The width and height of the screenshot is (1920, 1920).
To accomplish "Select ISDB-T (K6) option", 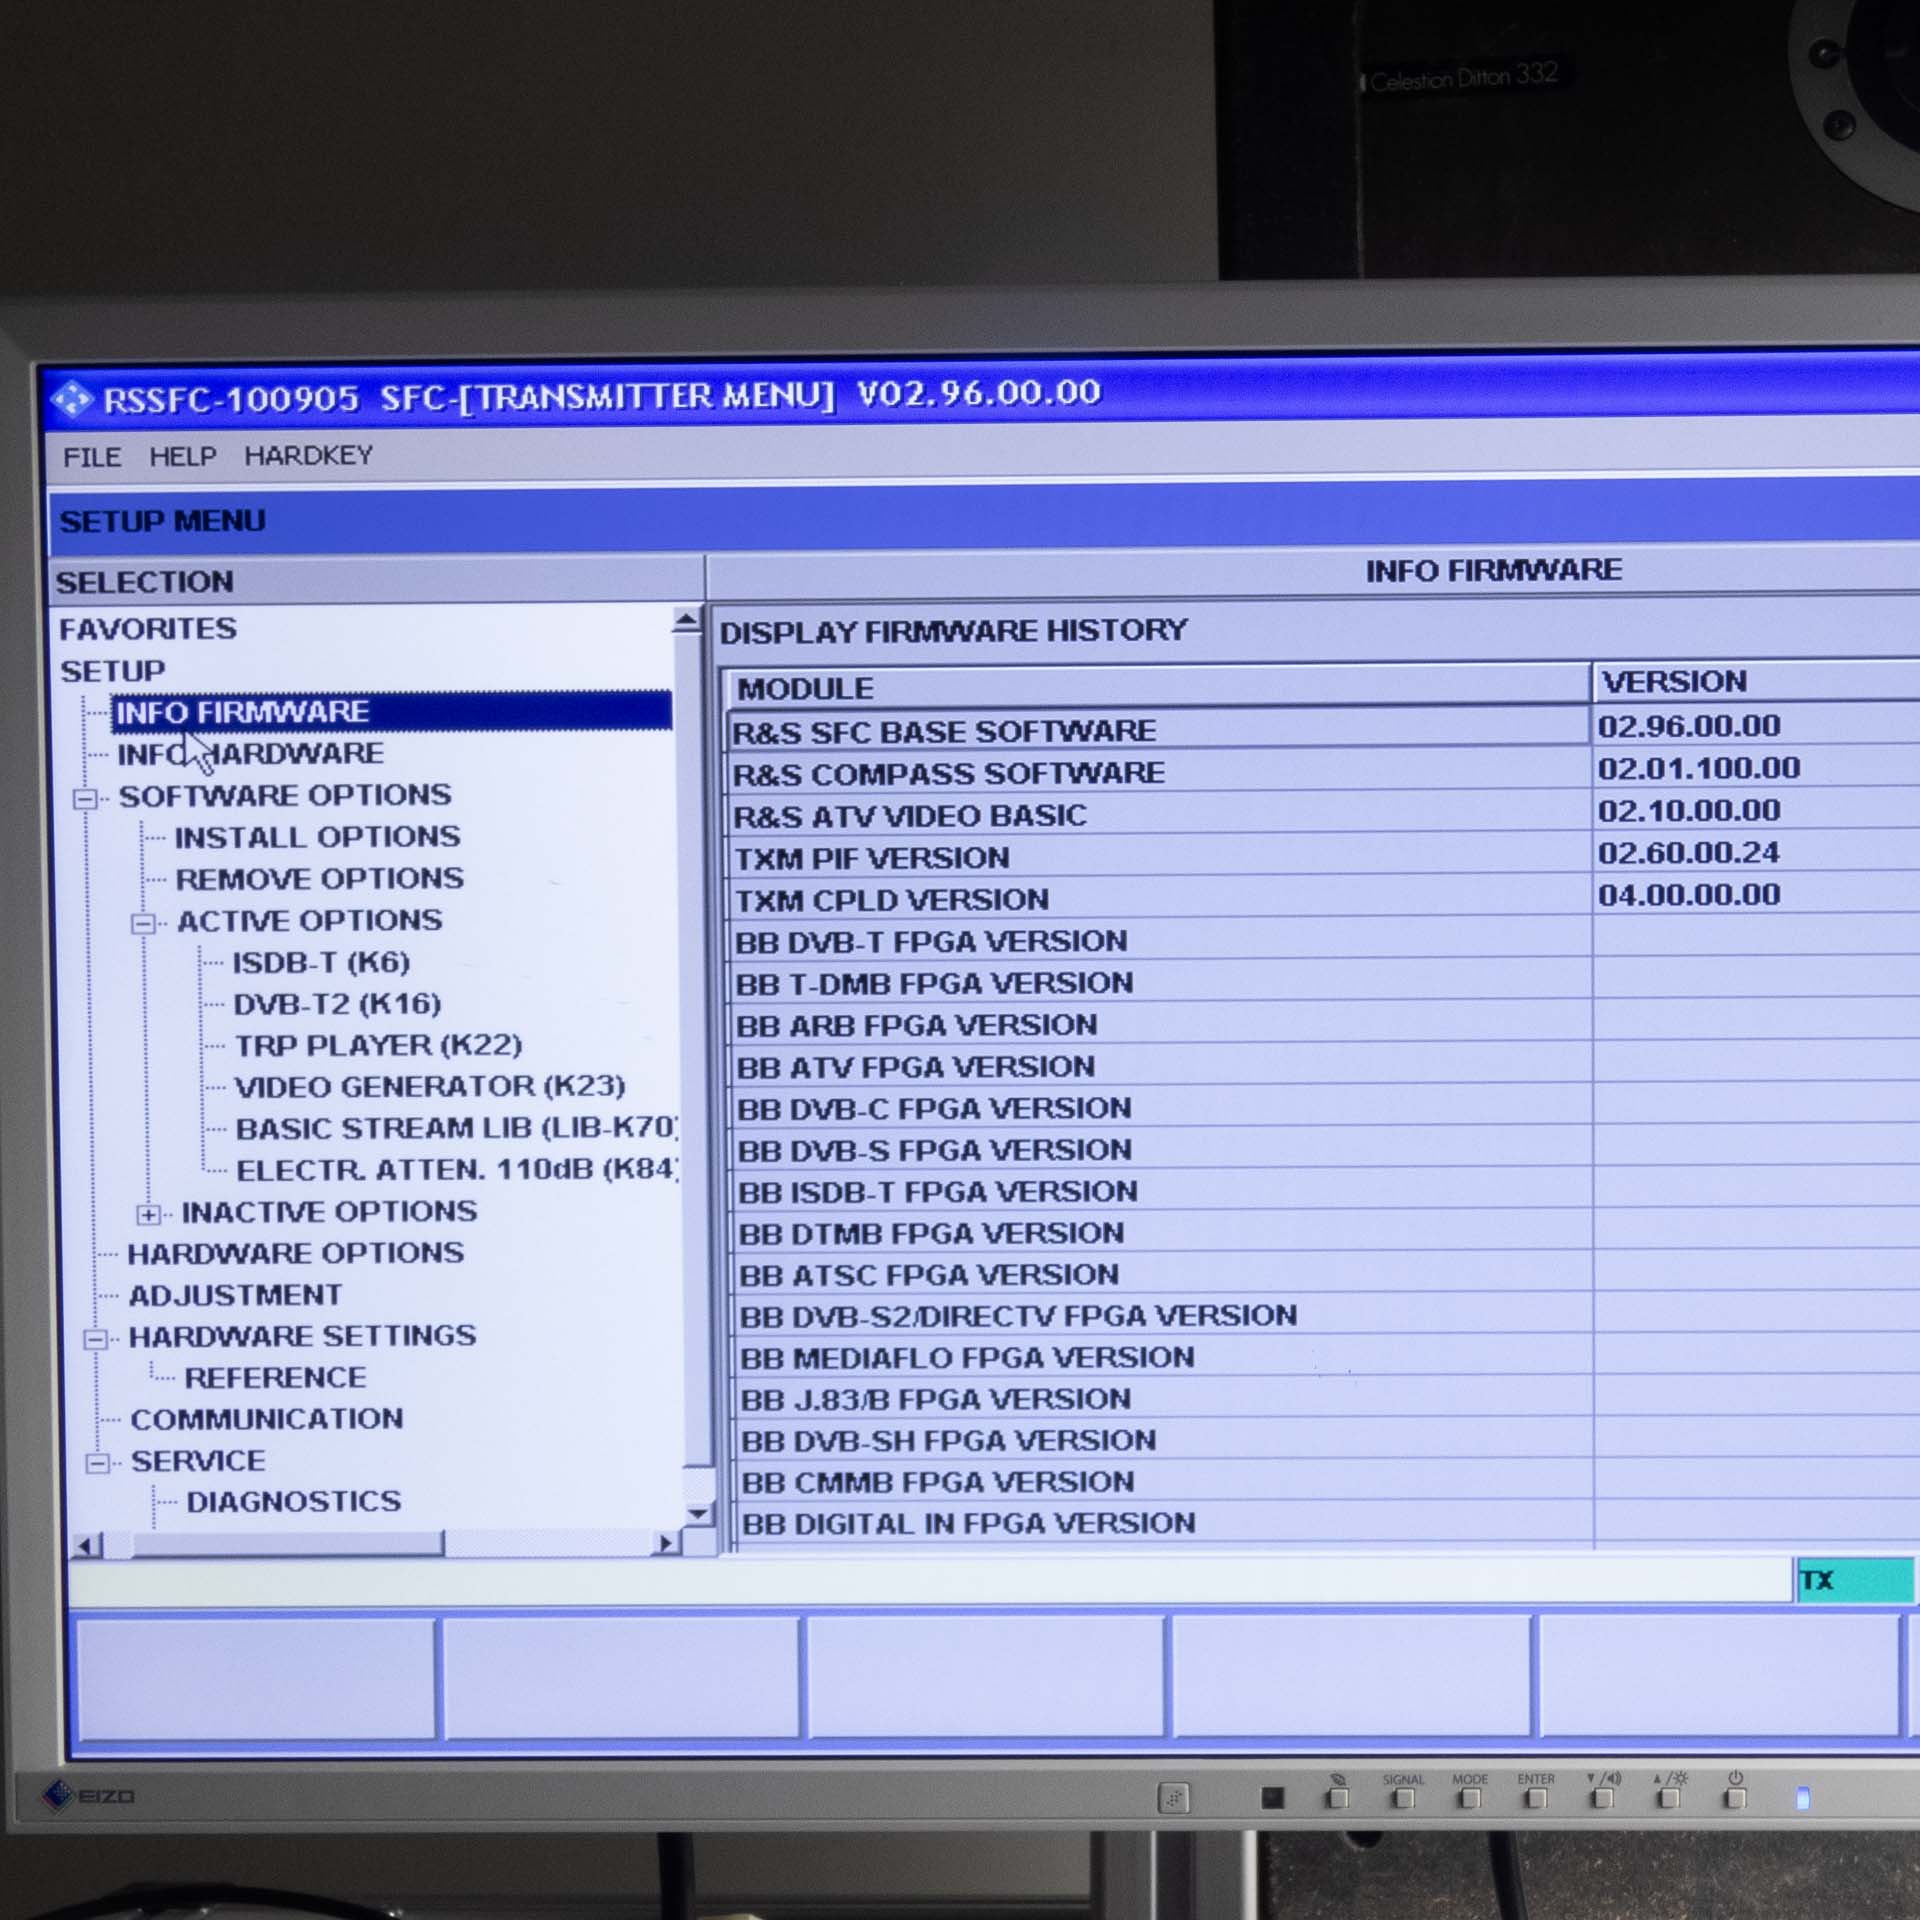I will [321, 962].
